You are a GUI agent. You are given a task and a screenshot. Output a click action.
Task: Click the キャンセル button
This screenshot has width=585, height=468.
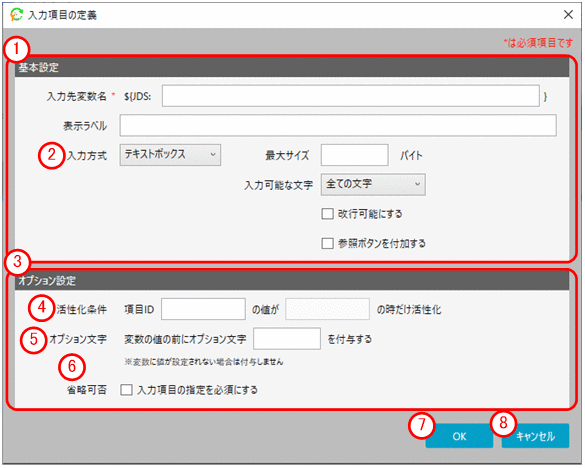pyautogui.click(x=535, y=436)
